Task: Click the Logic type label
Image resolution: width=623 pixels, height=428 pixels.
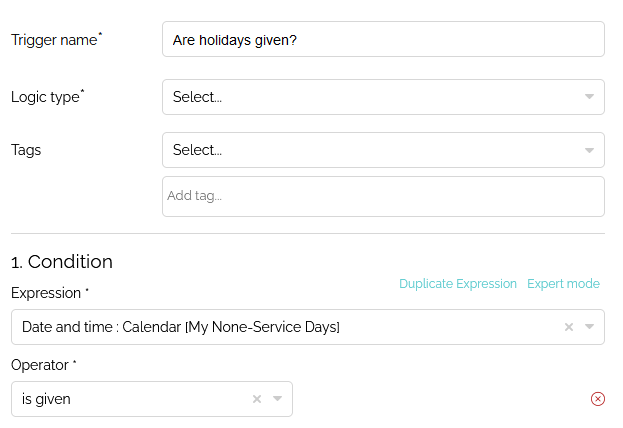Action: click(48, 97)
